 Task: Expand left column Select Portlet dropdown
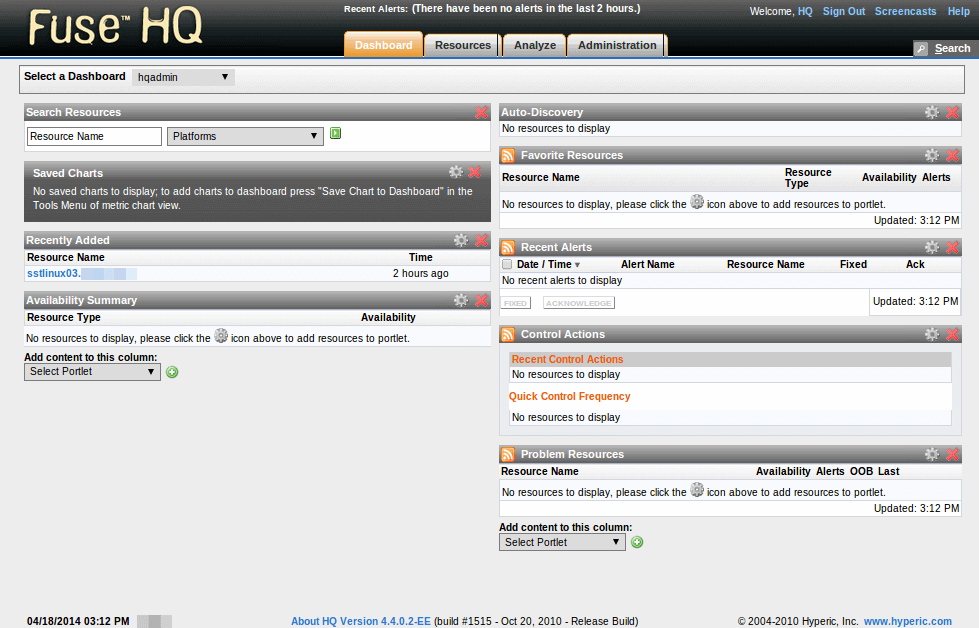pyautogui.click(x=92, y=371)
